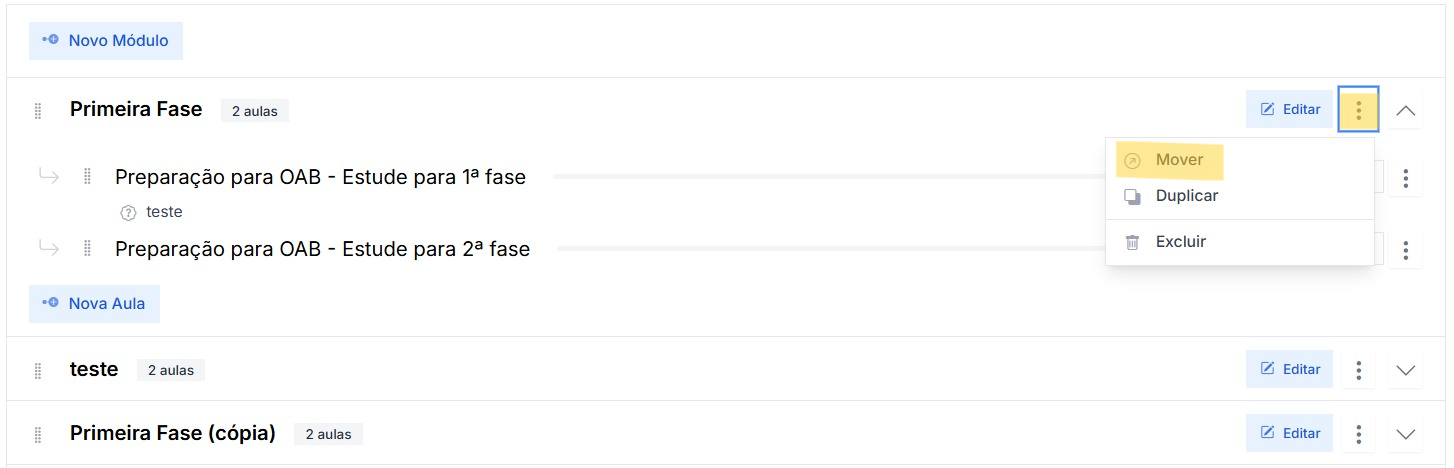
Task: Click Editar for Primeira Fase module
Action: (x=1290, y=109)
